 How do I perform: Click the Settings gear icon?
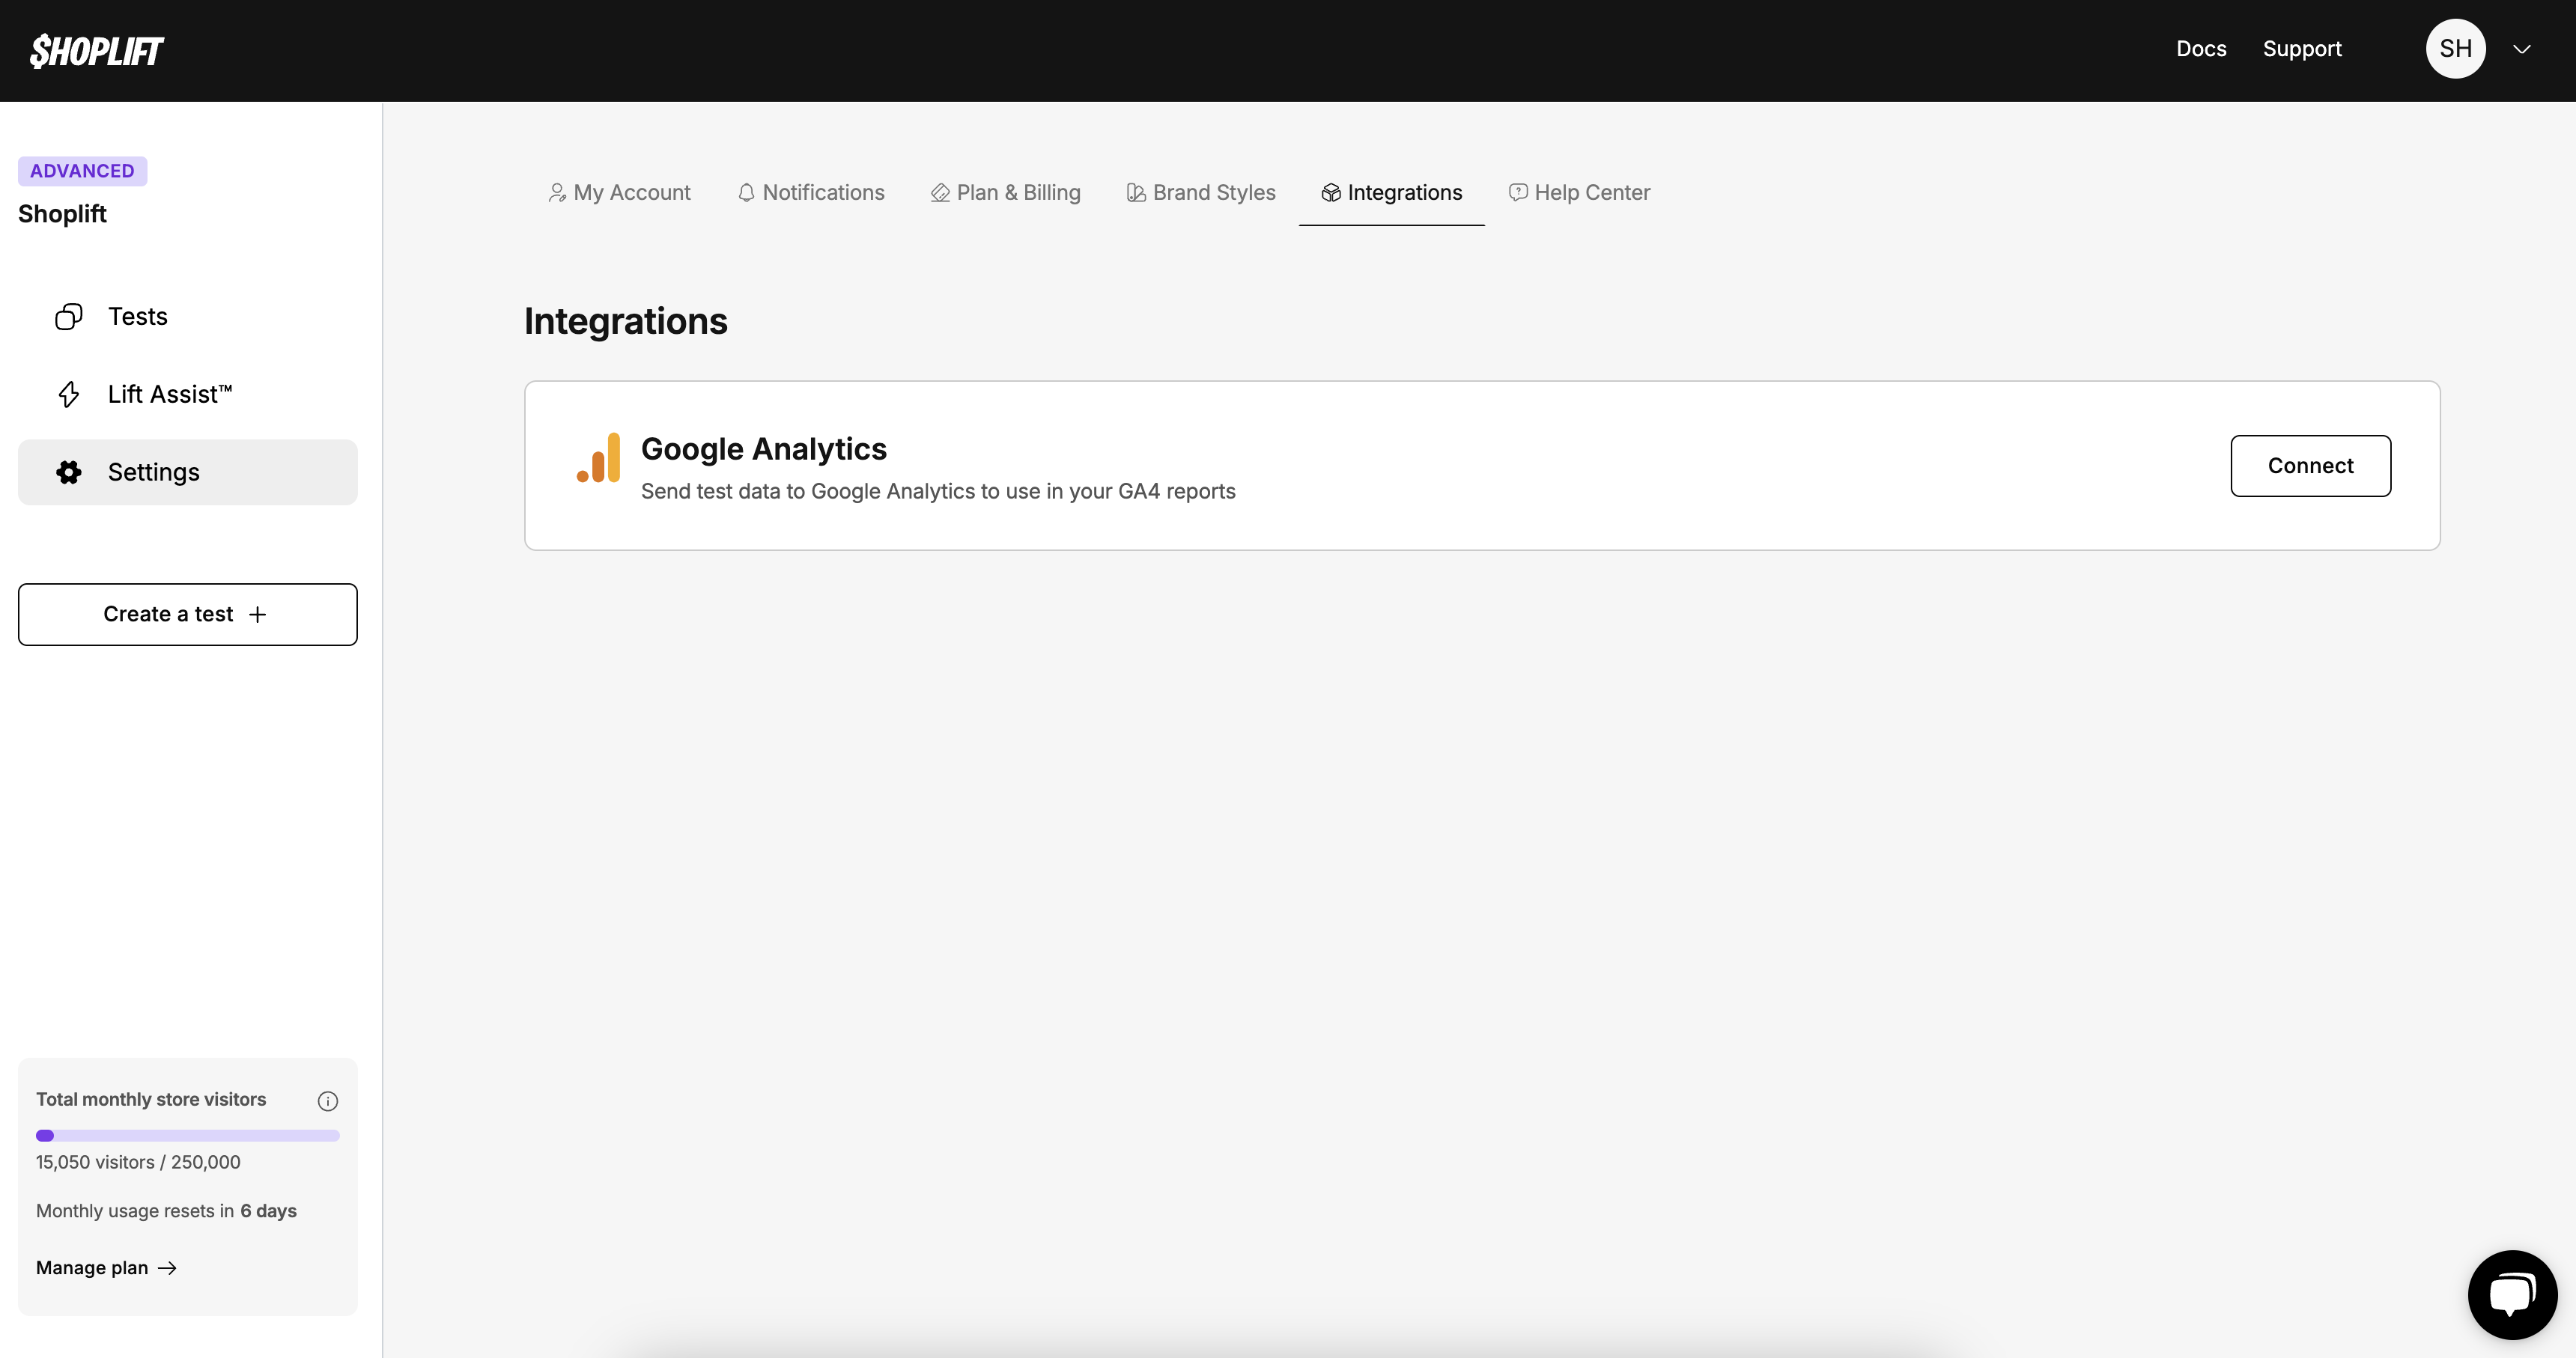pos(68,472)
